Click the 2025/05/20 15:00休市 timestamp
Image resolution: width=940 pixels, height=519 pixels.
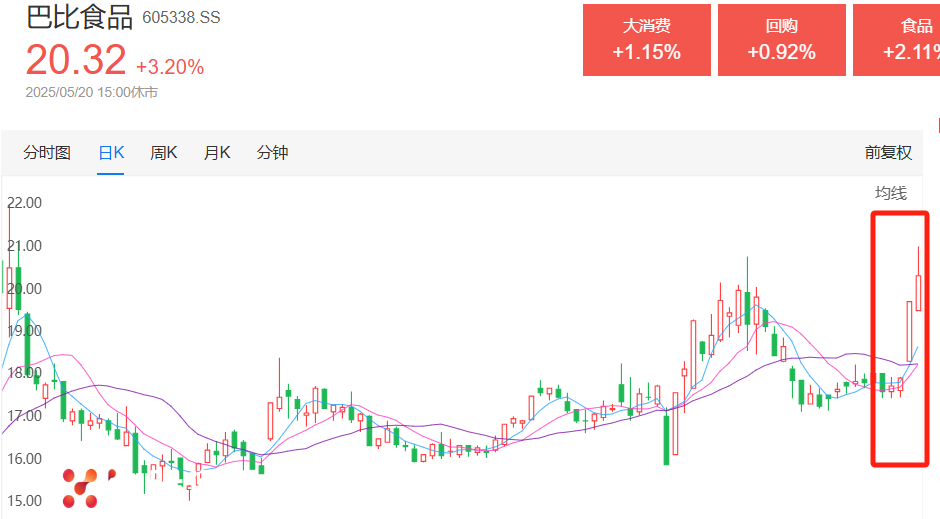pyautogui.click(x=91, y=92)
